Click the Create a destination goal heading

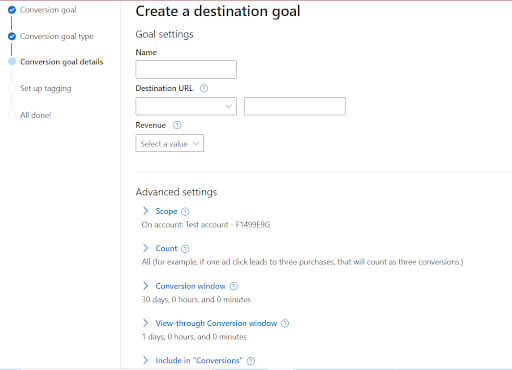218,11
